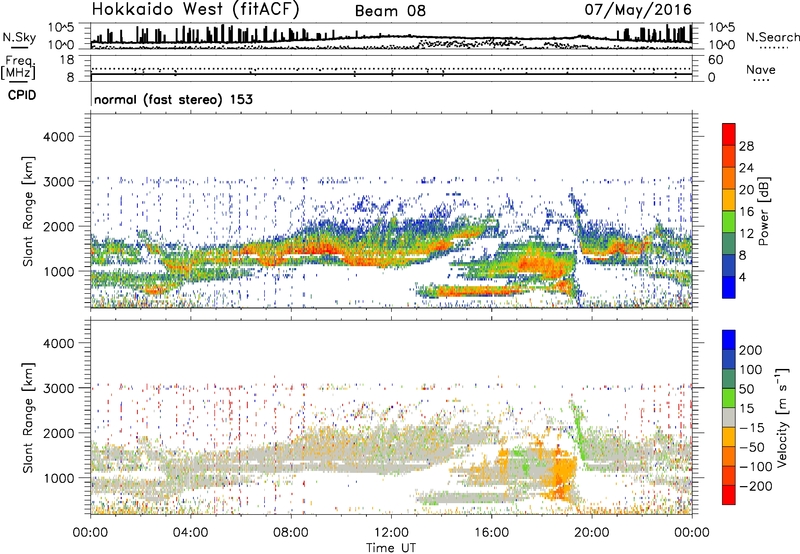Click the plot title "Hokkaido West (fitACF)"

[x=196, y=9]
